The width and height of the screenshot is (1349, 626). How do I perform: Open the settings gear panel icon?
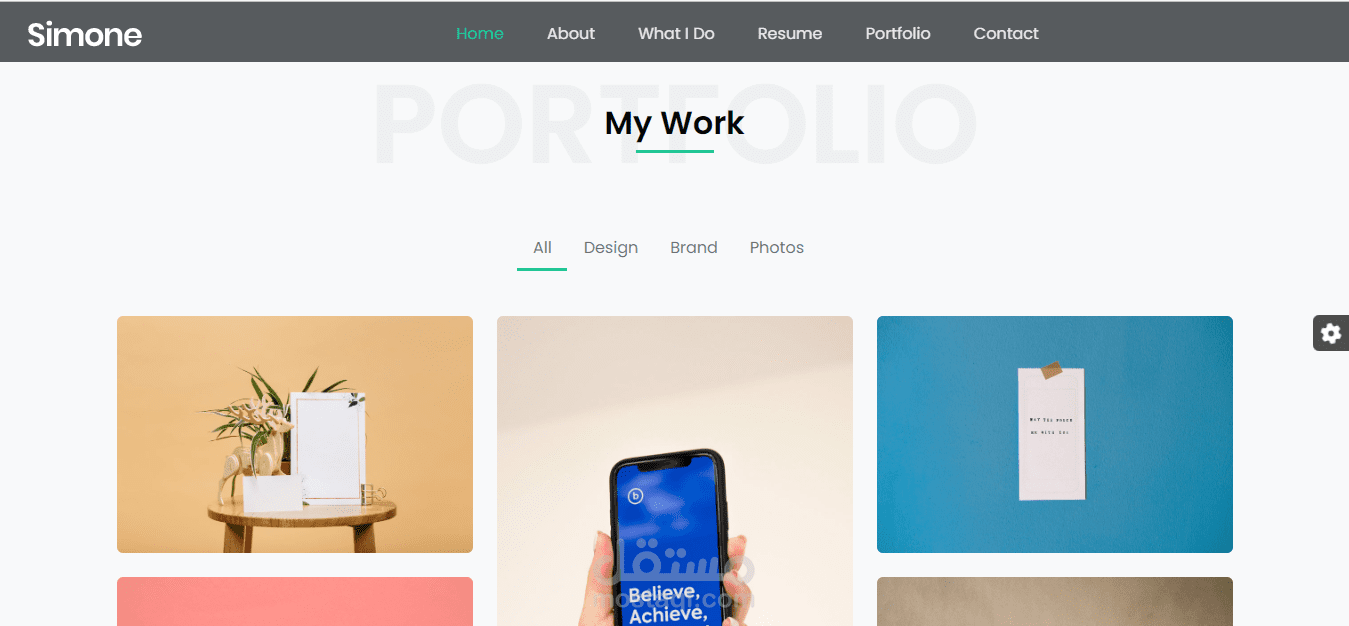click(x=1330, y=333)
